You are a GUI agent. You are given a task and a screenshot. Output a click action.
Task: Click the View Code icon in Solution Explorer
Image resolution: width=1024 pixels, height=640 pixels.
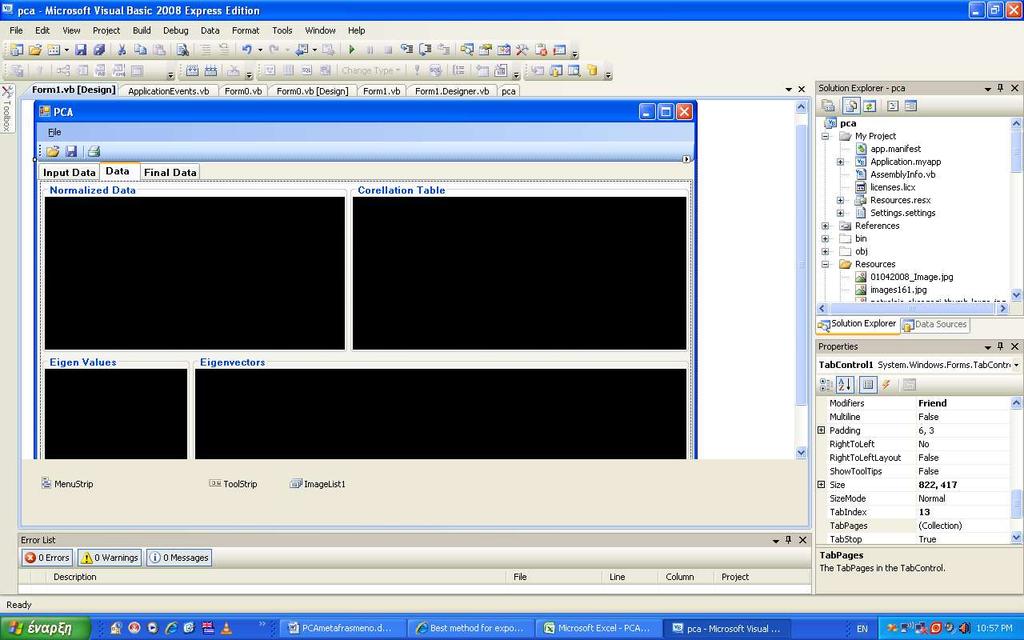pyautogui.click(x=893, y=106)
